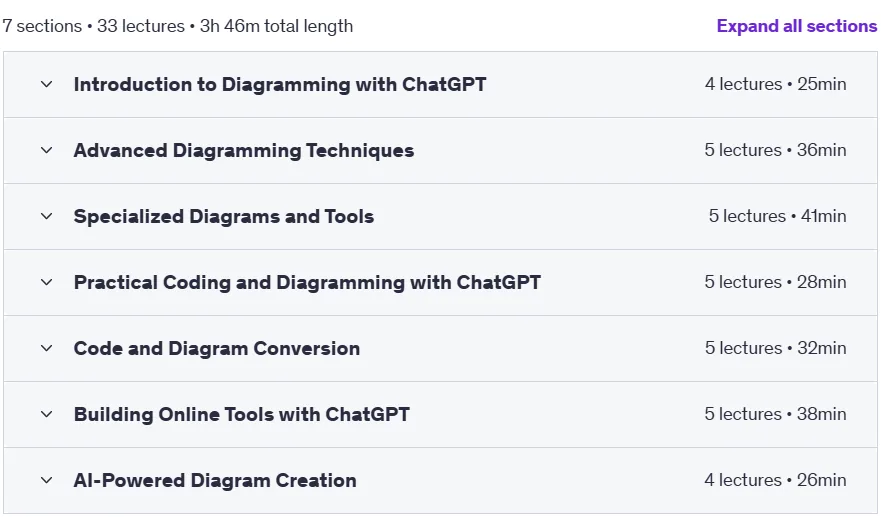Click chevron beside Code and Diagram Conversion

[47, 348]
